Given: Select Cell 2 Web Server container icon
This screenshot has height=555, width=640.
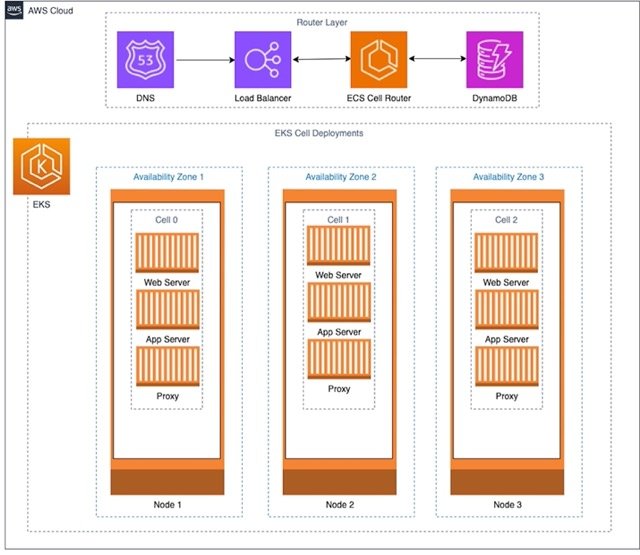Looking at the screenshot, I should [x=507, y=253].
